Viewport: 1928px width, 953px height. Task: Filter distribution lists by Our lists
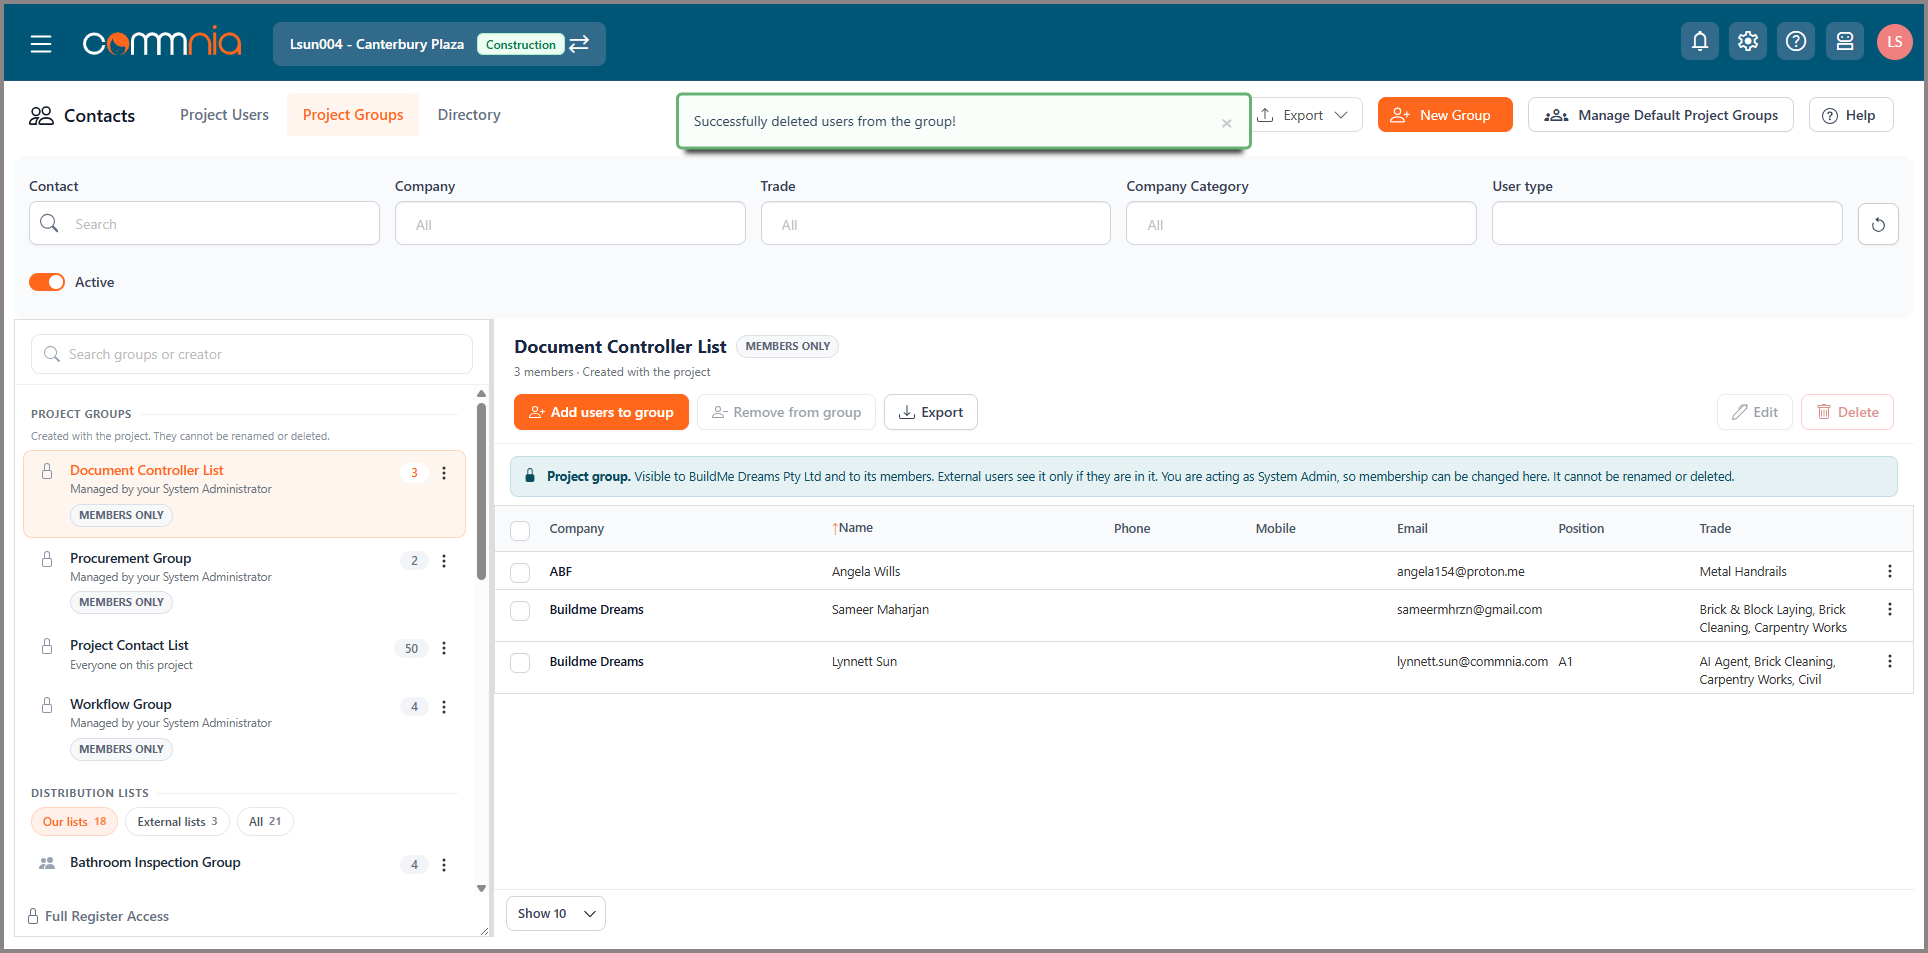74,822
